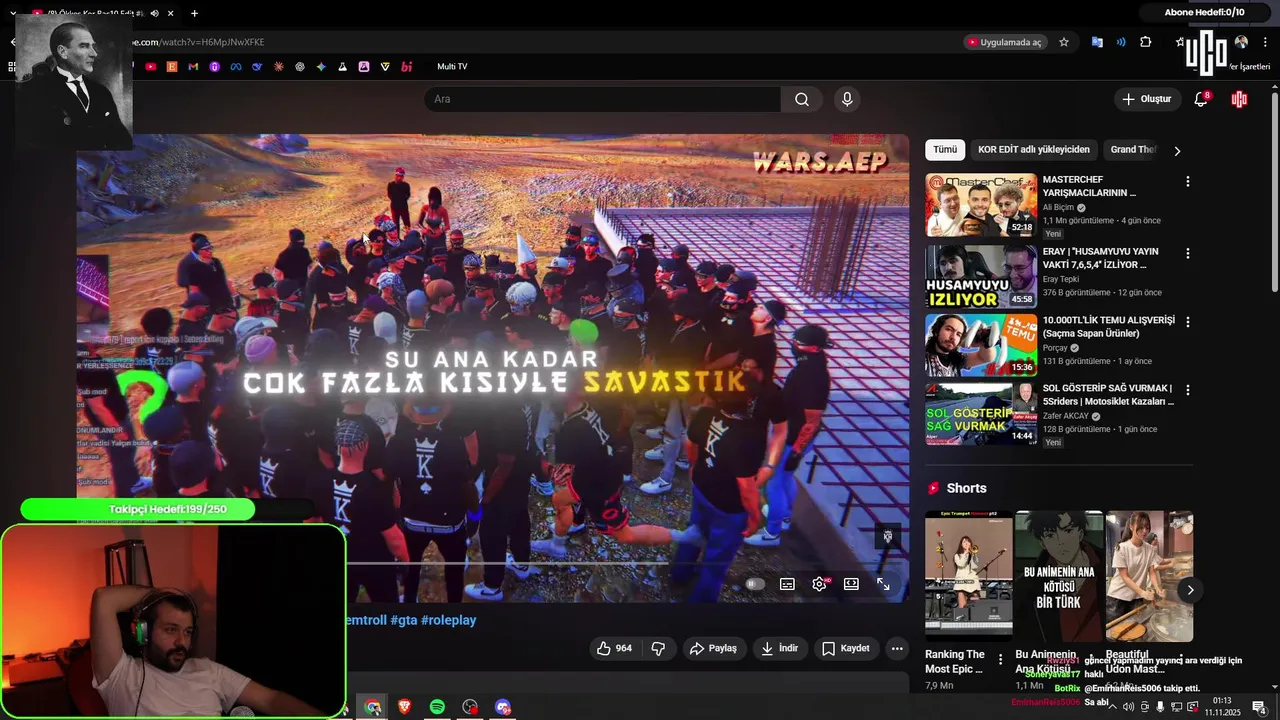The width and height of the screenshot is (1280, 720).
Task: Dislike the video
Action: click(x=658, y=648)
